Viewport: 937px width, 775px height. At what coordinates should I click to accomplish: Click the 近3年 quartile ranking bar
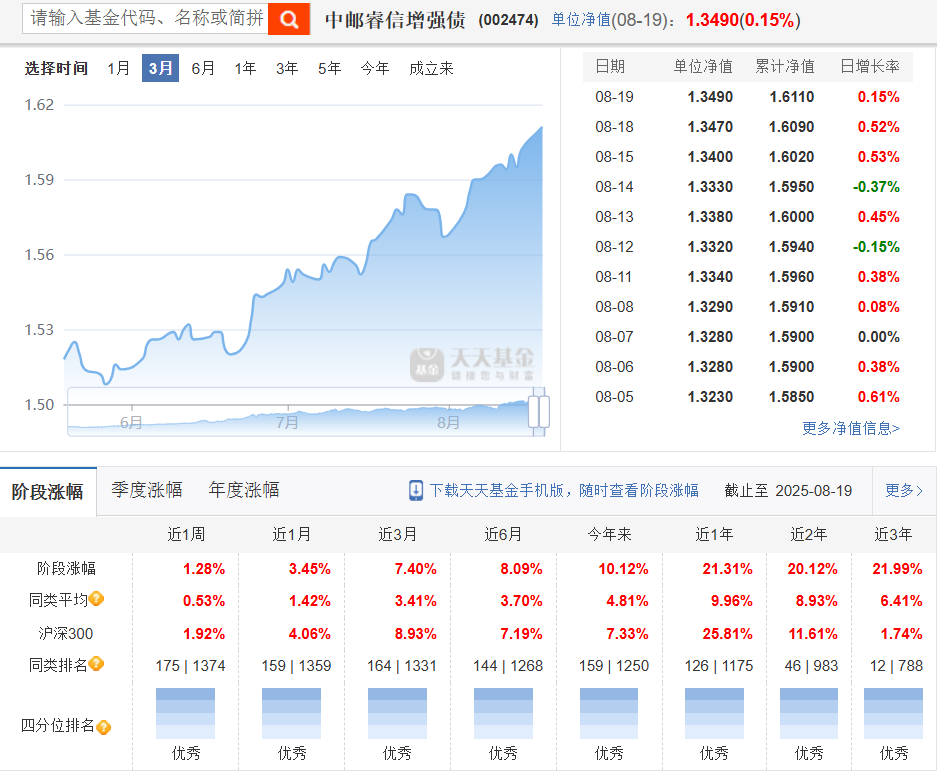tap(893, 713)
